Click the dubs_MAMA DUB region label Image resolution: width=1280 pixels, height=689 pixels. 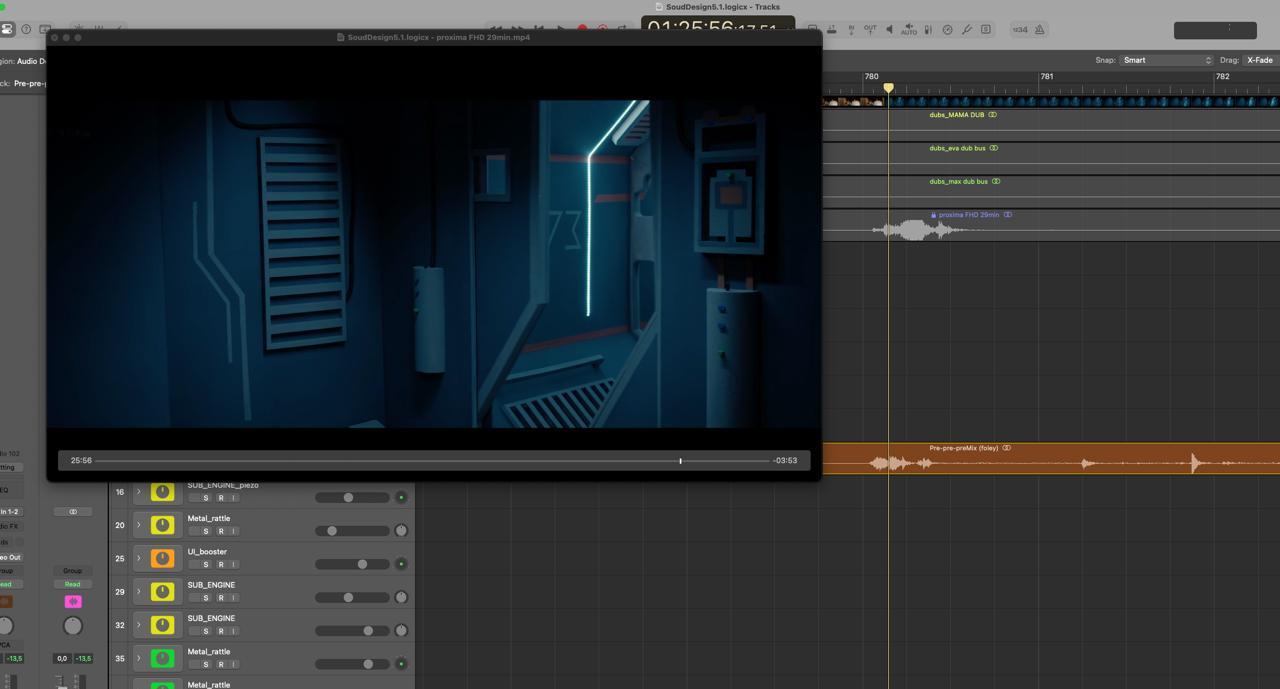tap(957, 115)
